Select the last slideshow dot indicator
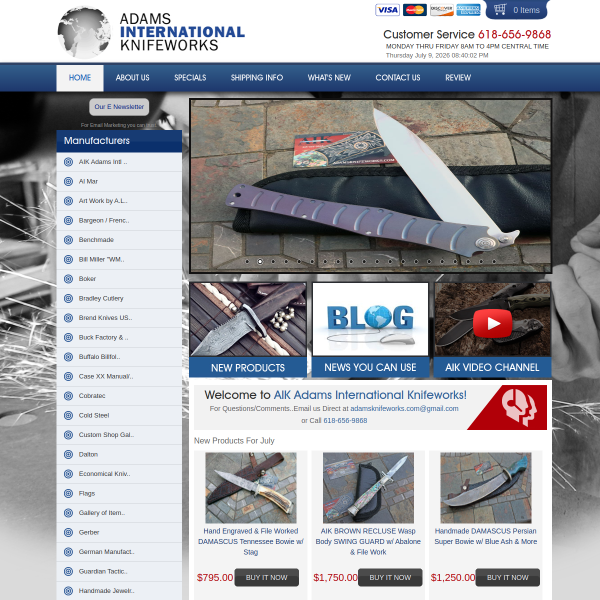 click(494, 262)
